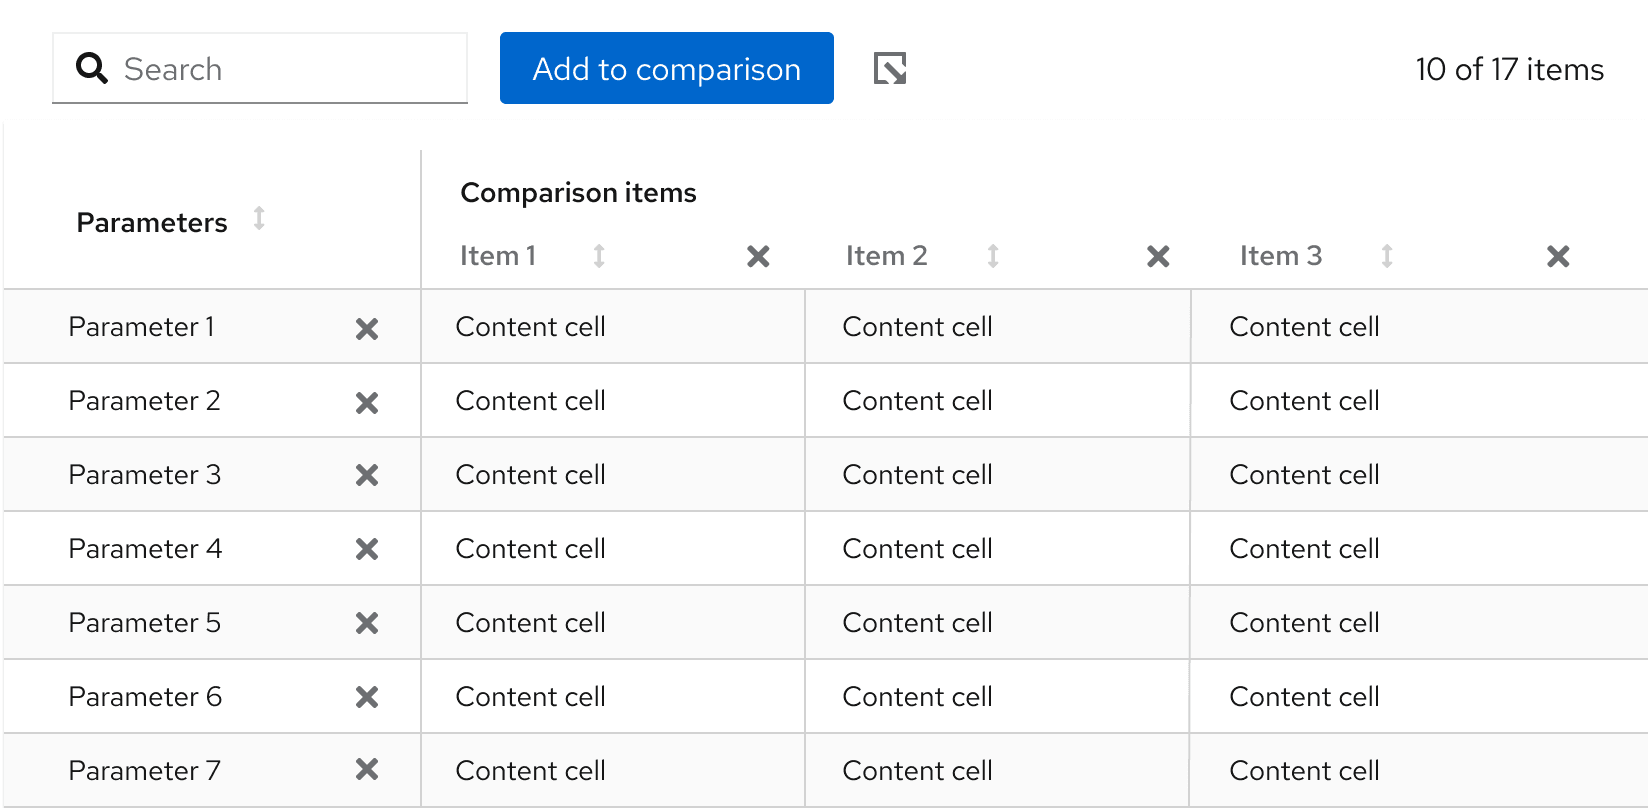1648x808 pixels.
Task: Click the search magnifier icon
Action: coord(91,68)
